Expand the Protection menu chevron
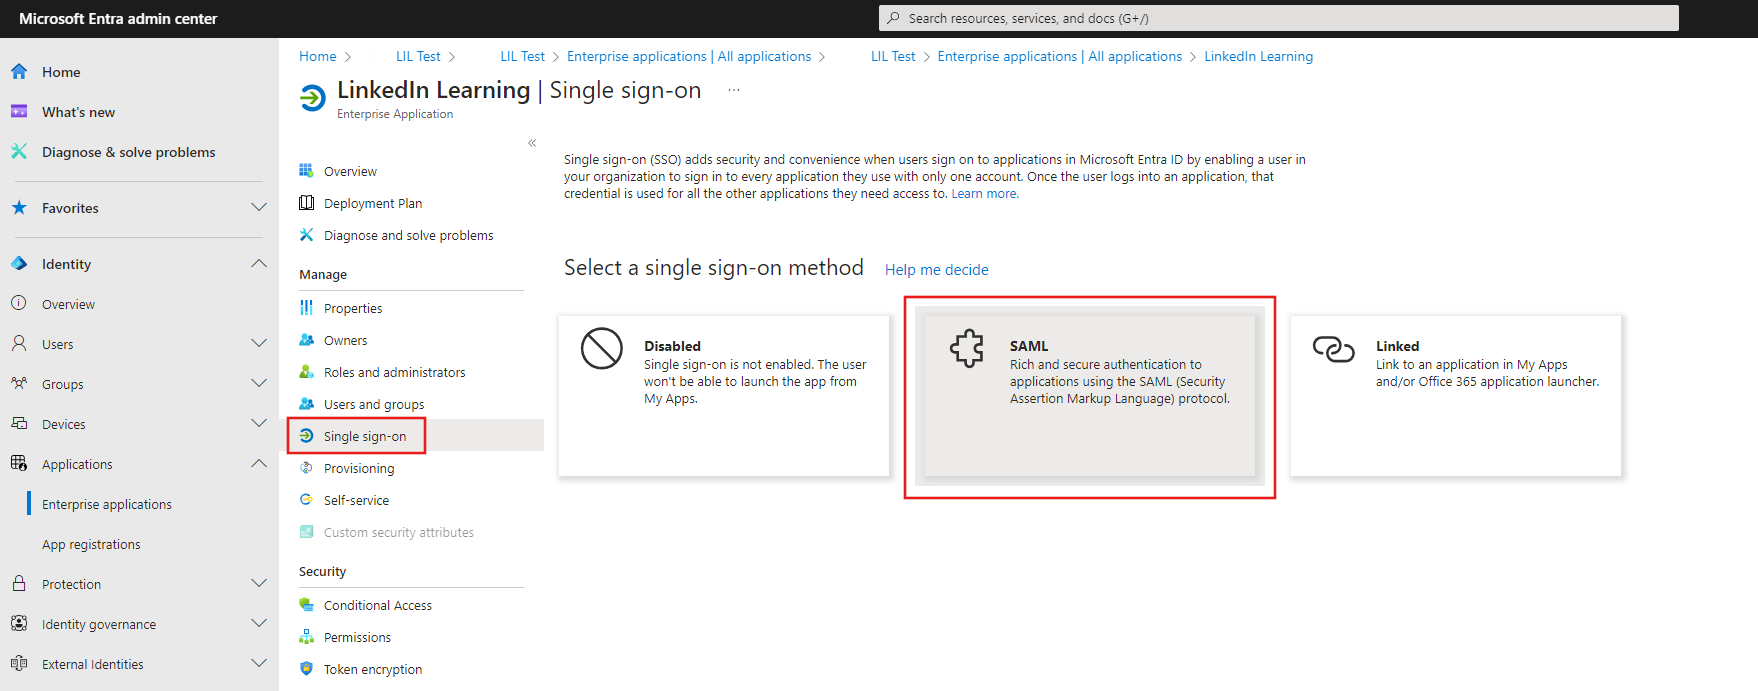 click(x=259, y=583)
